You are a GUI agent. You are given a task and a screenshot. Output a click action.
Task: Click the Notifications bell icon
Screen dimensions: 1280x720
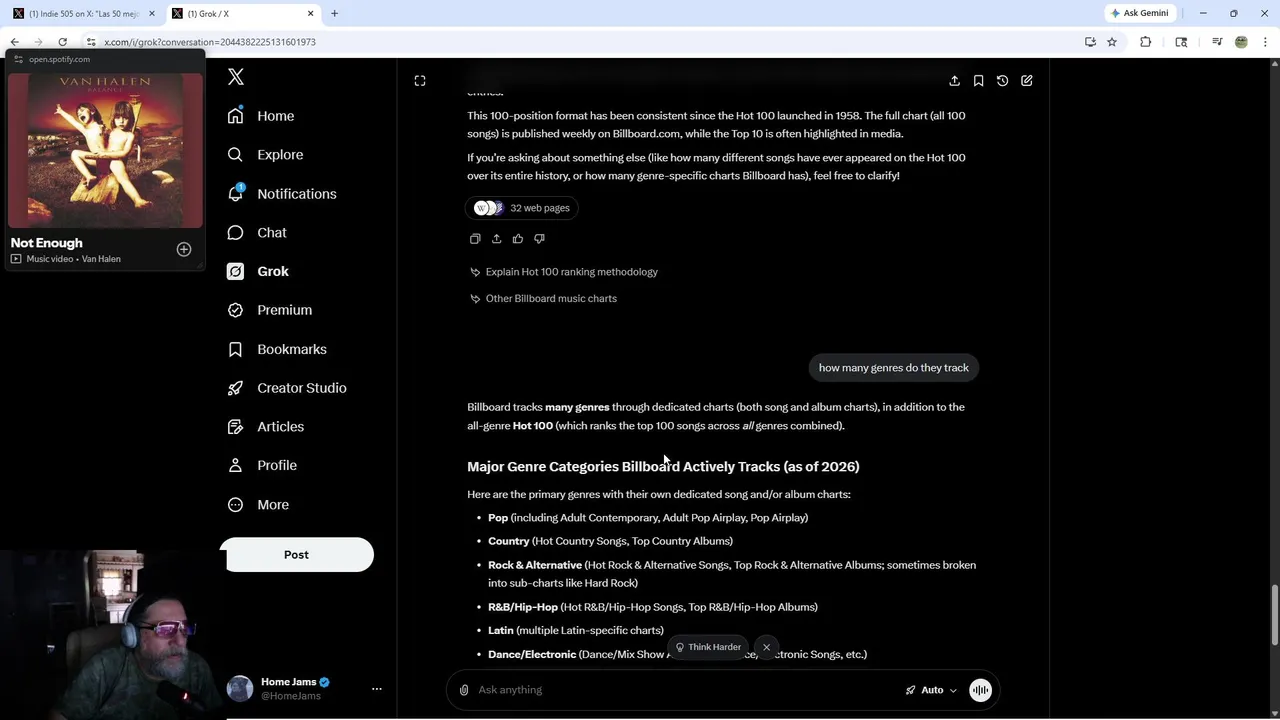click(x=235, y=194)
